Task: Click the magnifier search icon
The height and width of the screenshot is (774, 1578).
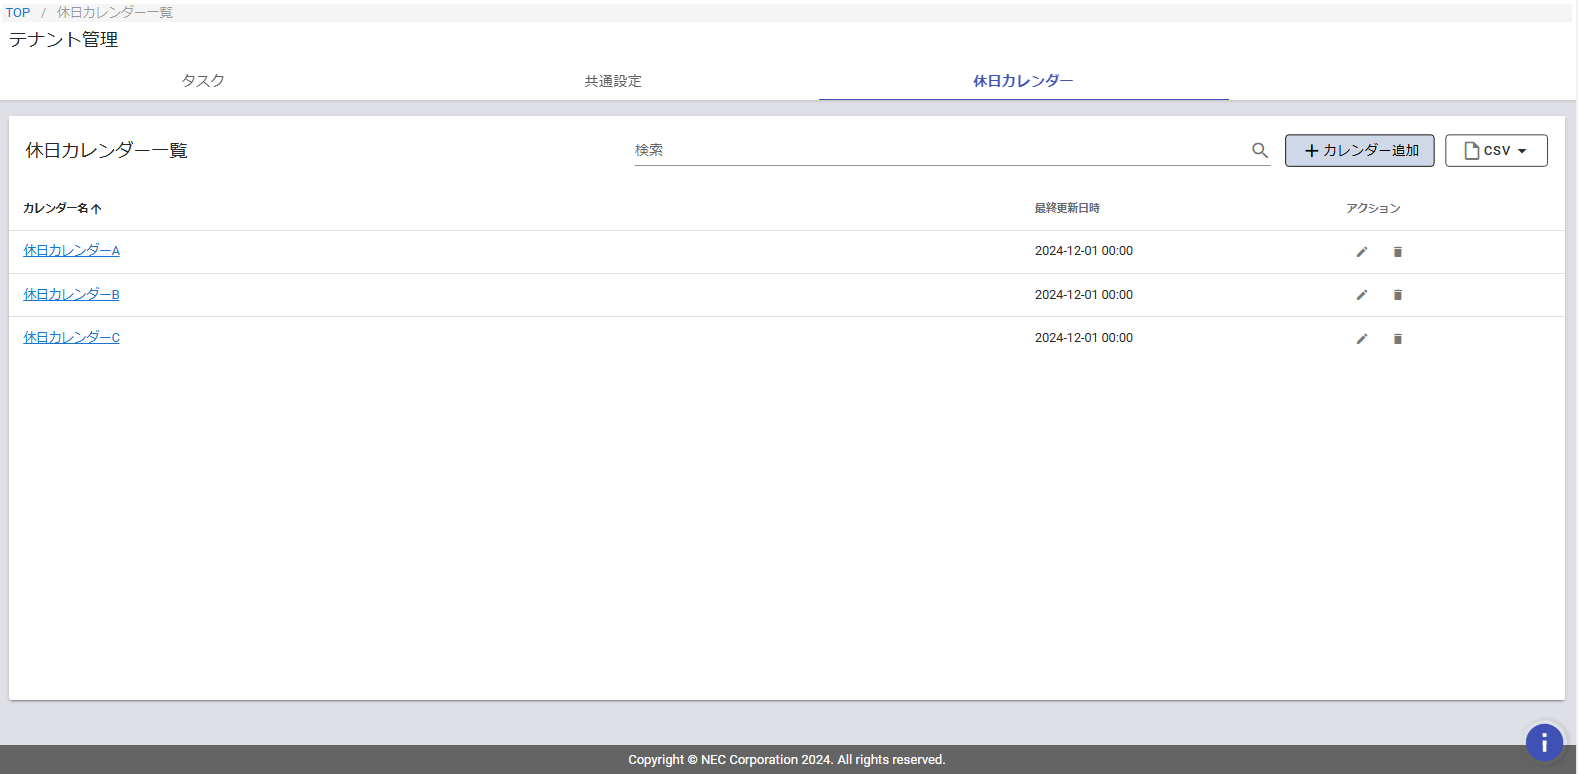Action: [x=1259, y=150]
